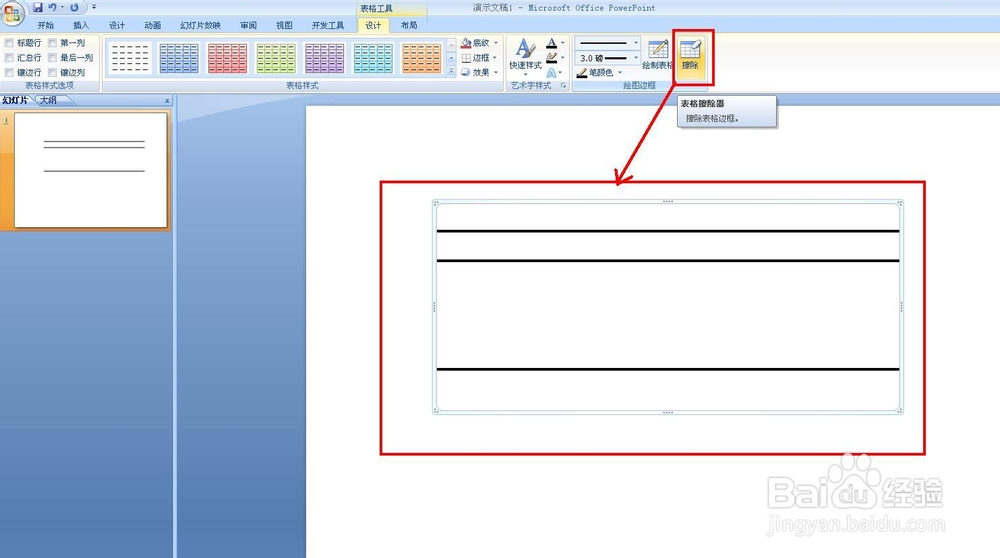This screenshot has height=558, width=1000.
Task: Apply text fill color icon
Action: click(552, 43)
